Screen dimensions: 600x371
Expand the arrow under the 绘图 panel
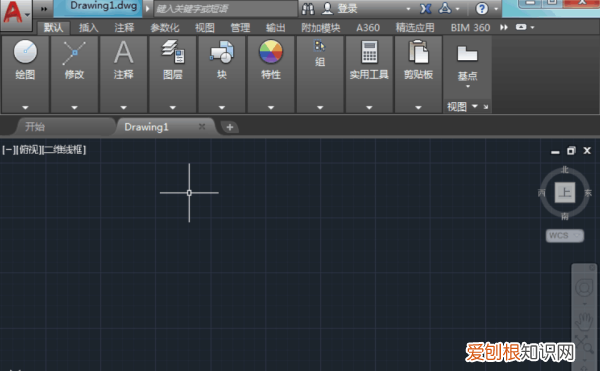click(25, 107)
